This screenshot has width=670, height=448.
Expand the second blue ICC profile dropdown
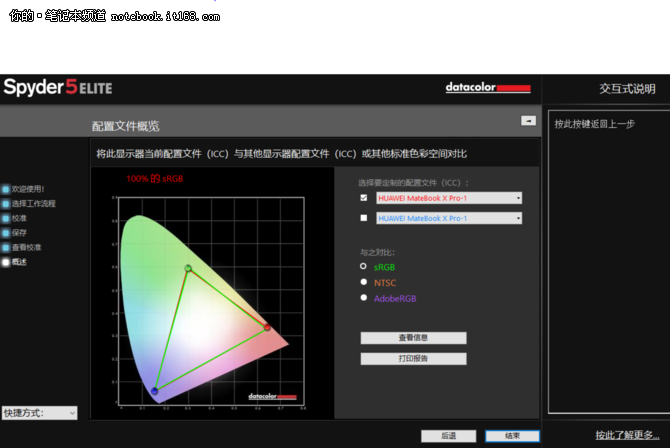[449, 218]
